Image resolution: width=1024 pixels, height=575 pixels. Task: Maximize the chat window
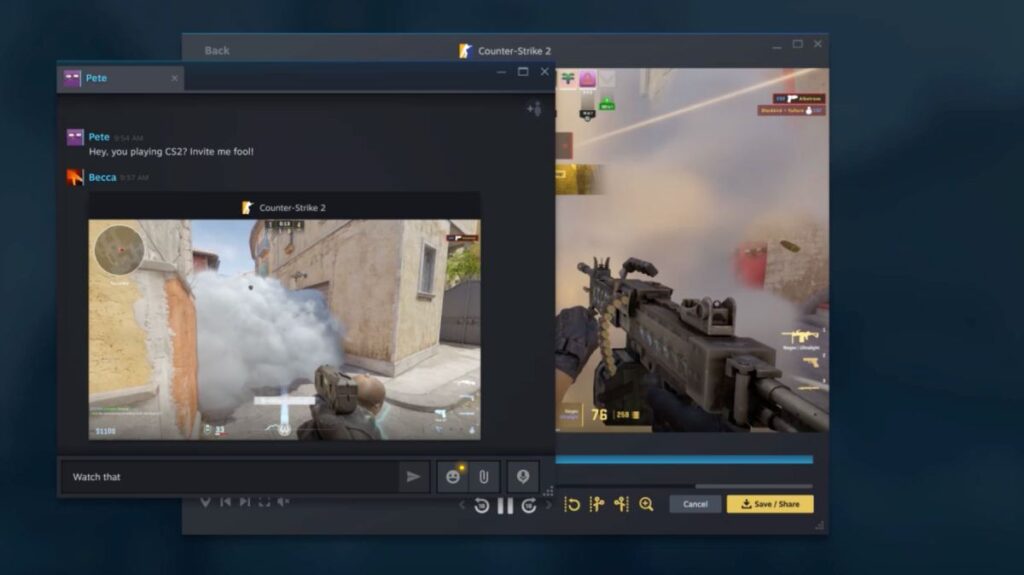[x=523, y=71]
